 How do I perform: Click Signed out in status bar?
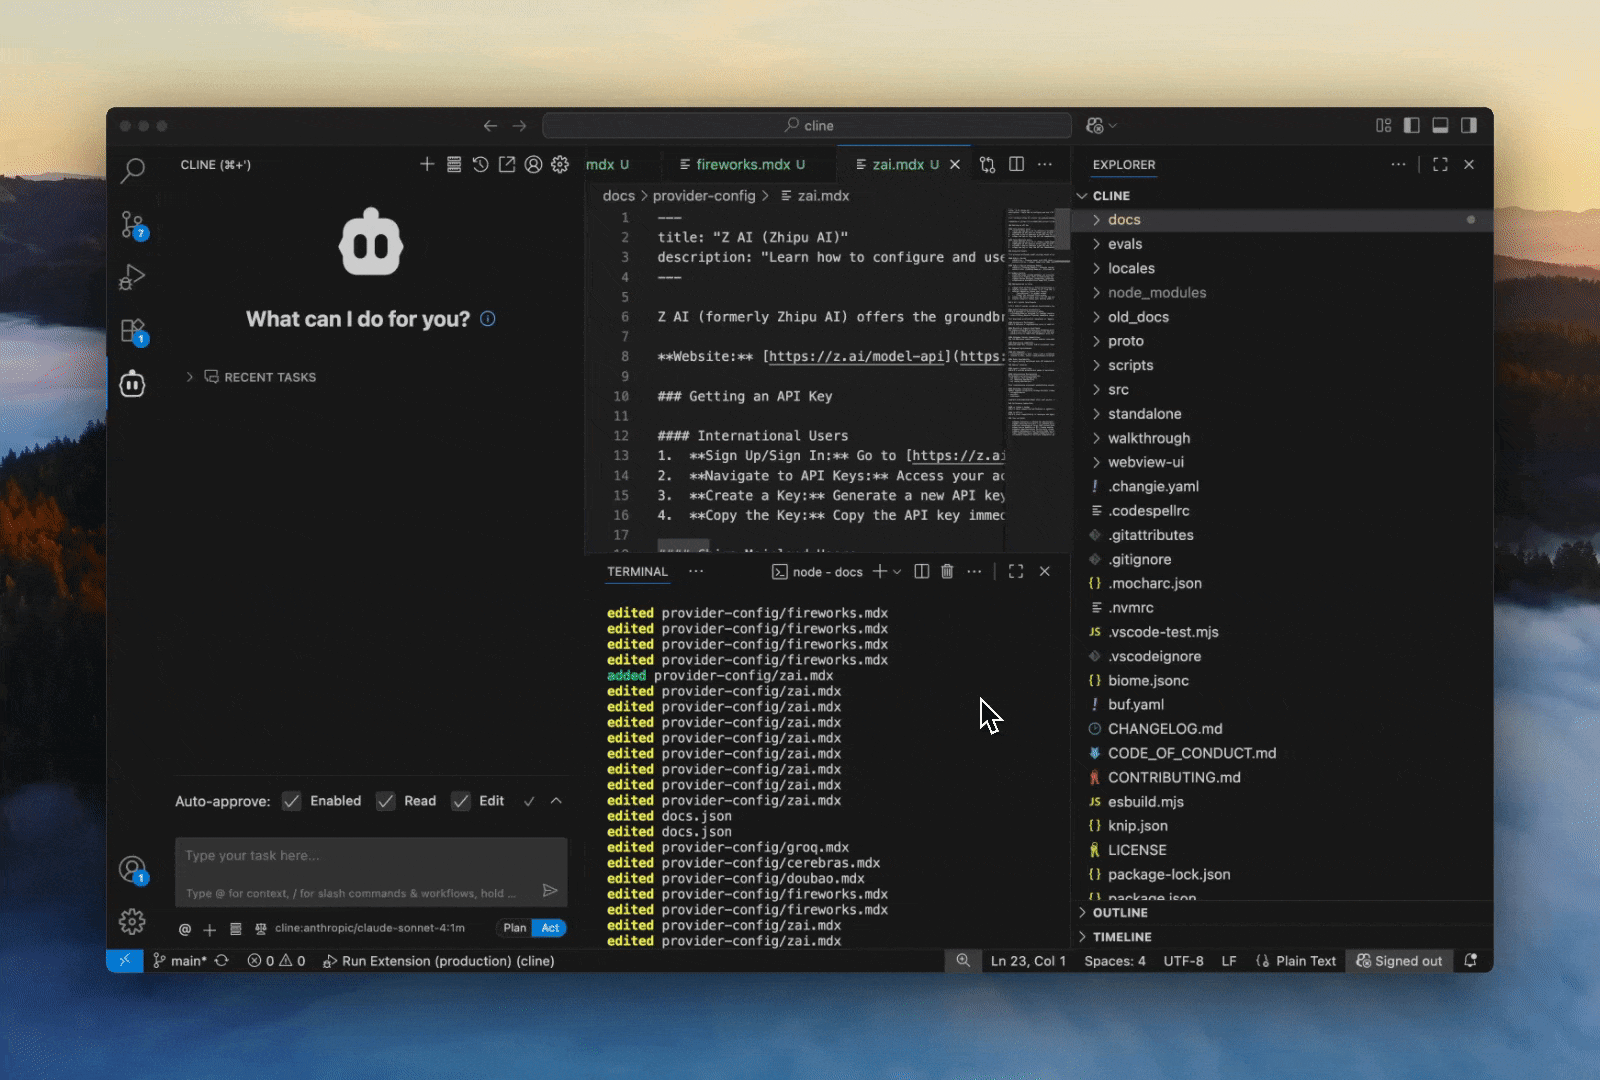[1399, 961]
